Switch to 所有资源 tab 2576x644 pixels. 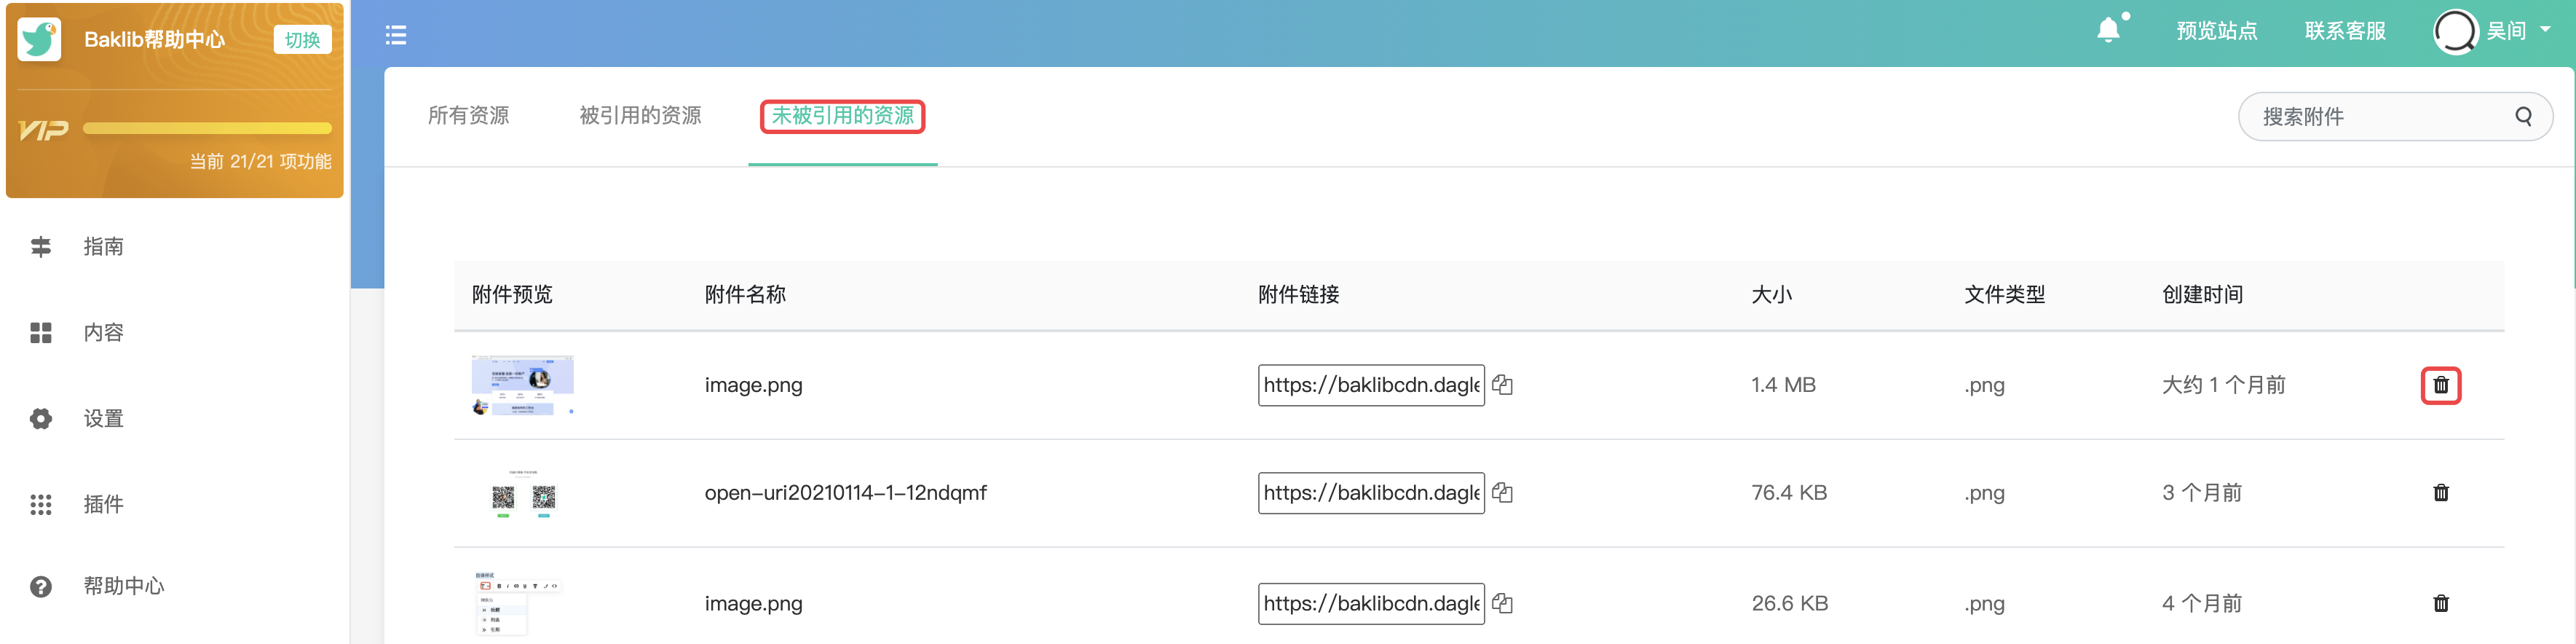(x=468, y=115)
